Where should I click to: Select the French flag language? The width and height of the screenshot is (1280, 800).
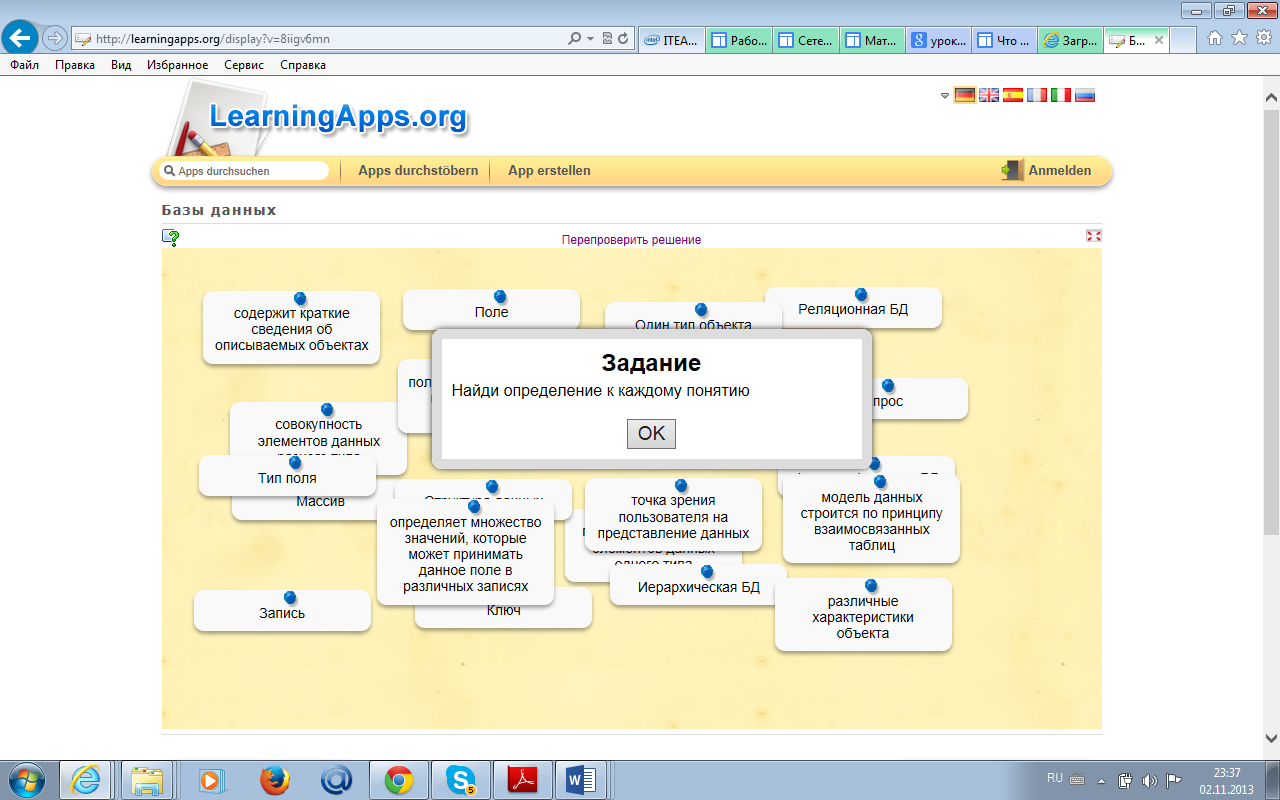(1037, 95)
